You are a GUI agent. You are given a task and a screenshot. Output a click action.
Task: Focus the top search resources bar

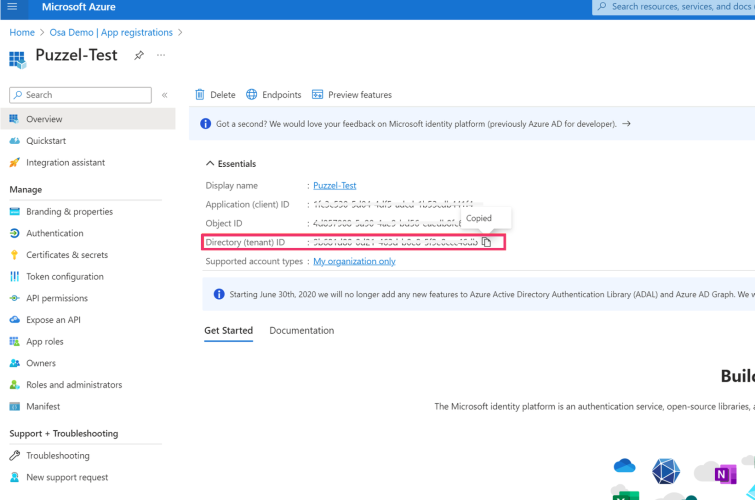pos(675,7)
